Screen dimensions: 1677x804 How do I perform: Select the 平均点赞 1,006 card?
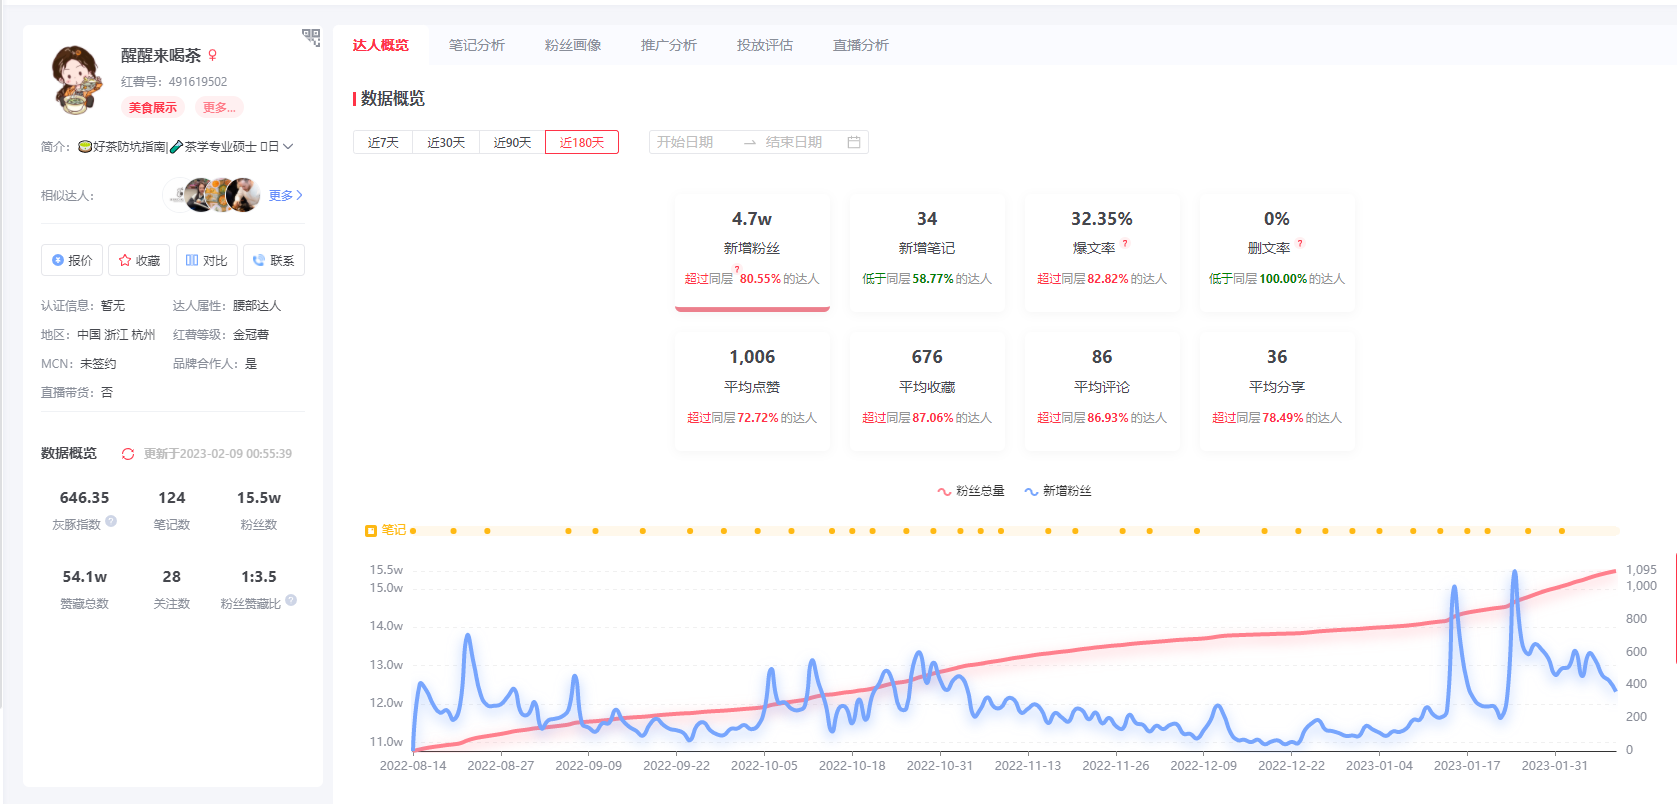(752, 391)
